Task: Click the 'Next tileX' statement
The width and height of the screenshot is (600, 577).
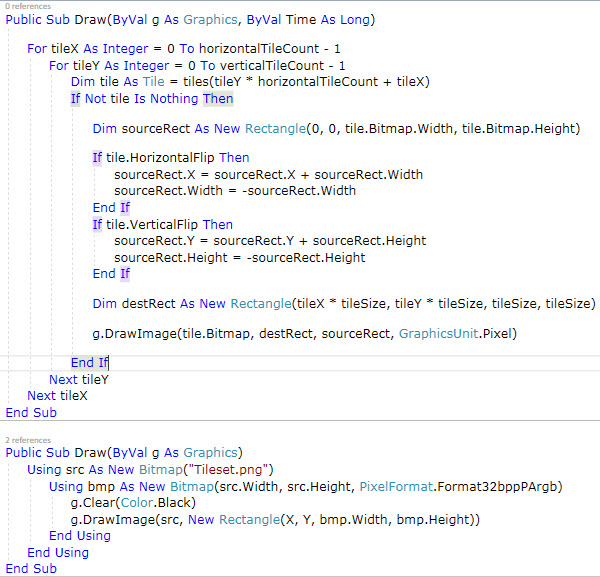Action: [57, 396]
